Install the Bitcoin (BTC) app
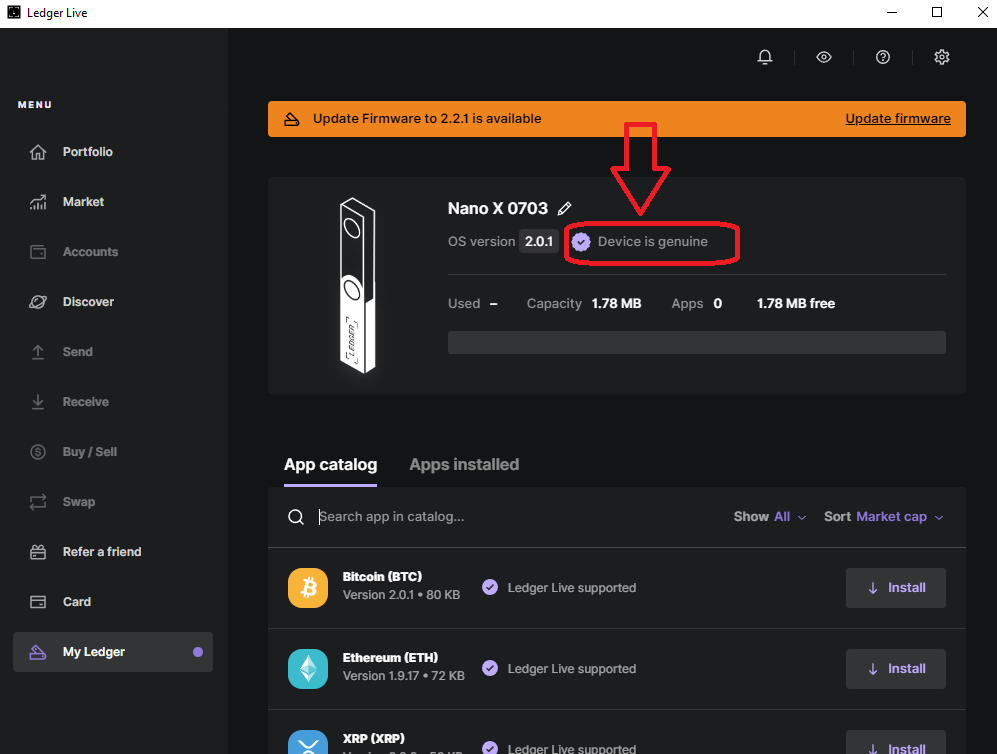 point(895,588)
